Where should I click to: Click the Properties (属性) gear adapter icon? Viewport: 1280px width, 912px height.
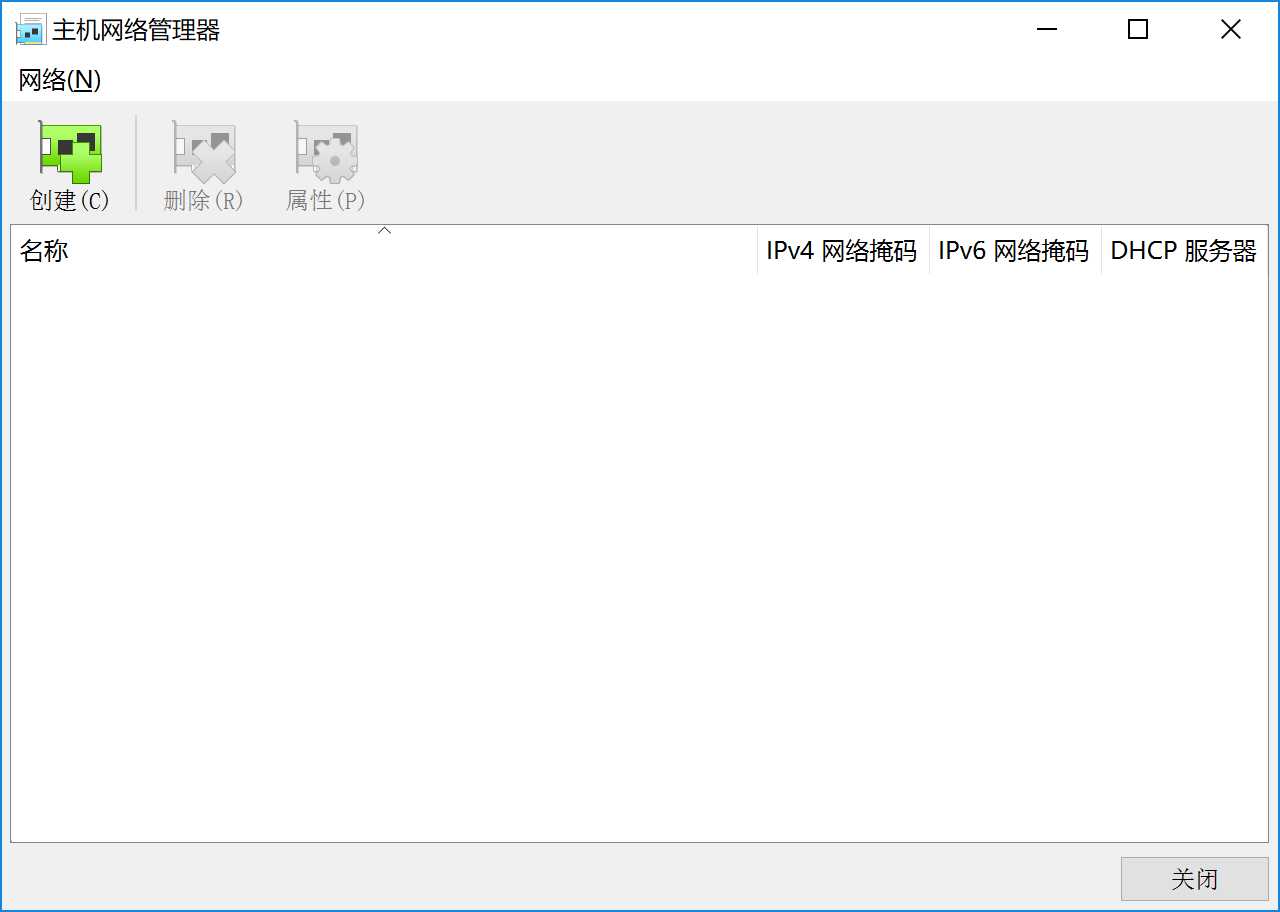point(326,151)
